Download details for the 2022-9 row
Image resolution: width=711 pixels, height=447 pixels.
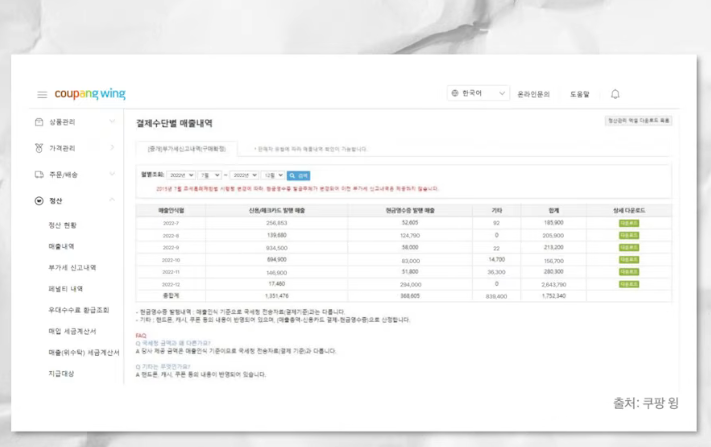tap(629, 248)
